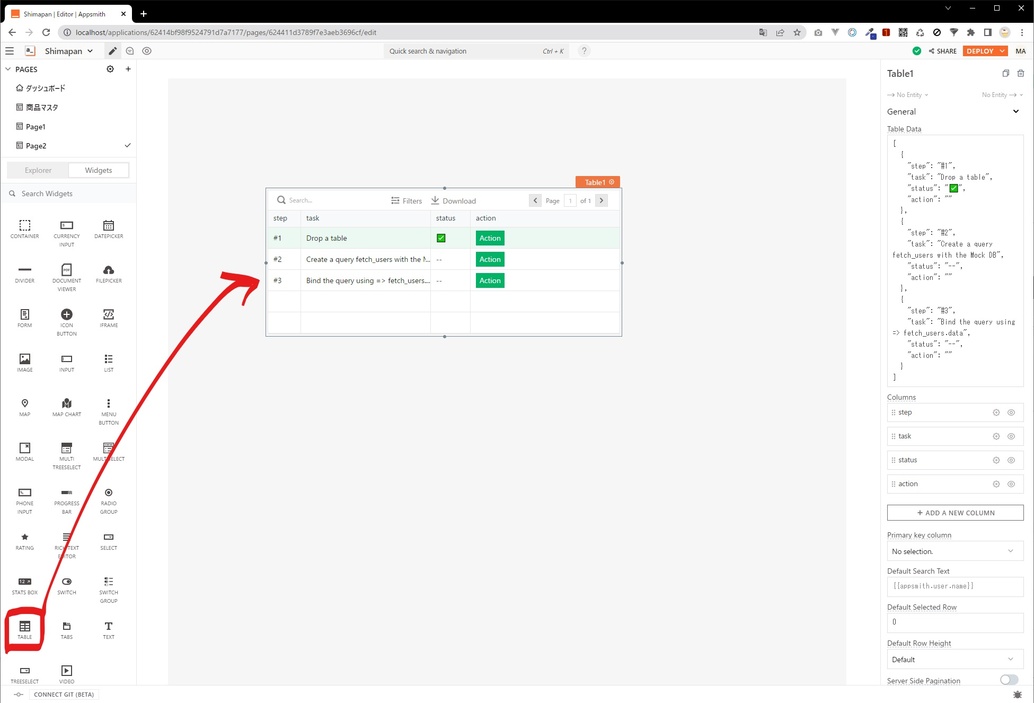The width and height of the screenshot is (1034, 703).
Task: Open the Deploy dropdown arrow
Action: tap(1002, 51)
